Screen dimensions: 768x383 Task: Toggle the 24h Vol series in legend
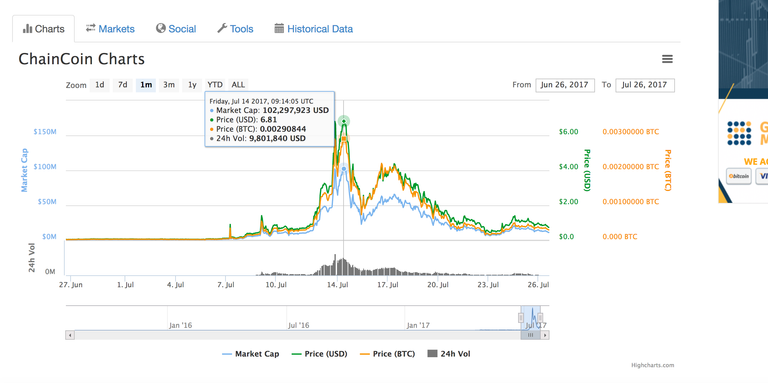tap(449, 354)
